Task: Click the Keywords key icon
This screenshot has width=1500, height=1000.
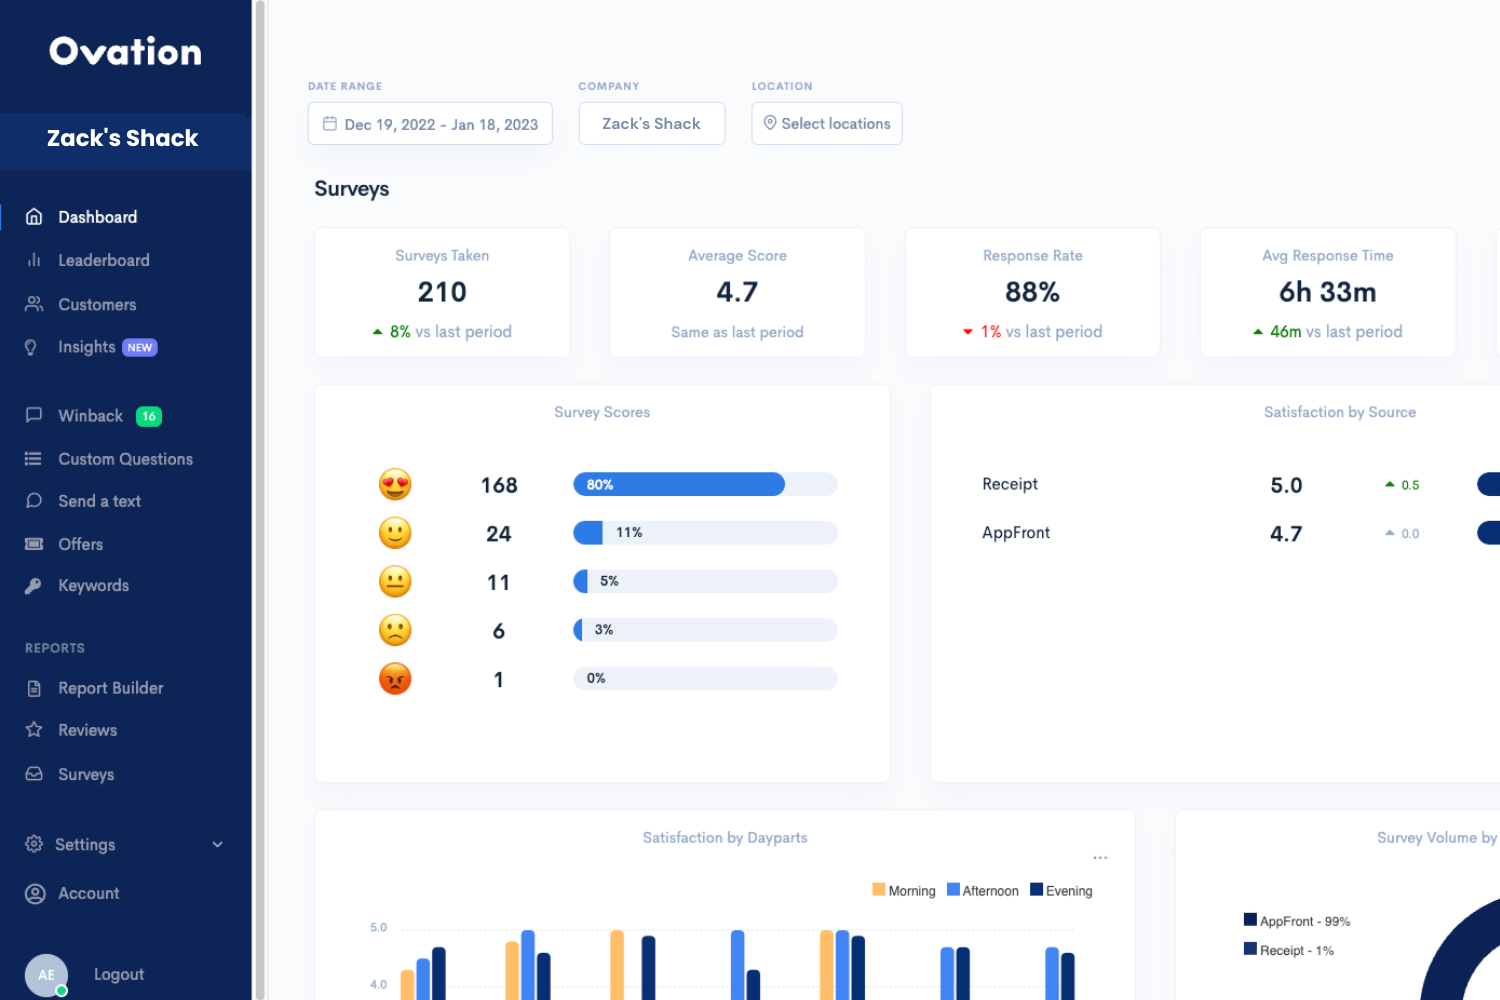Action: point(34,586)
